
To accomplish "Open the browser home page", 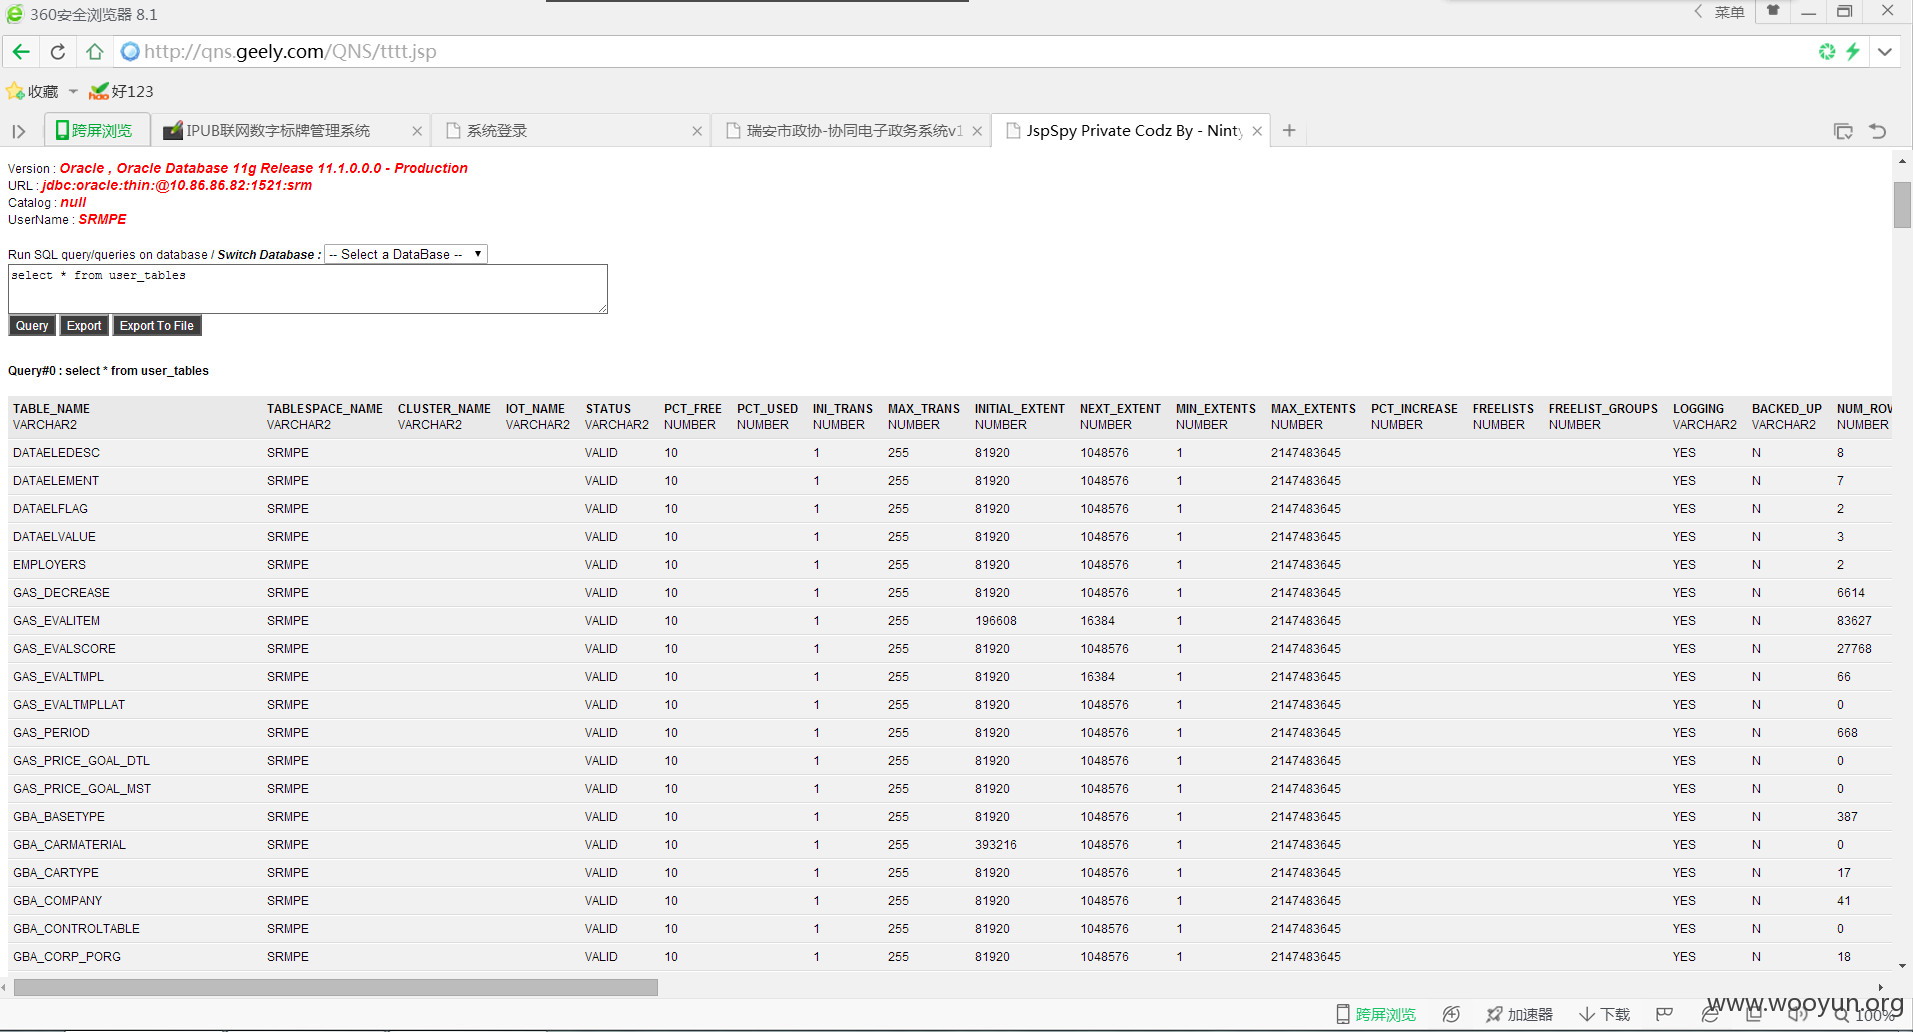I will tap(94, 52).
